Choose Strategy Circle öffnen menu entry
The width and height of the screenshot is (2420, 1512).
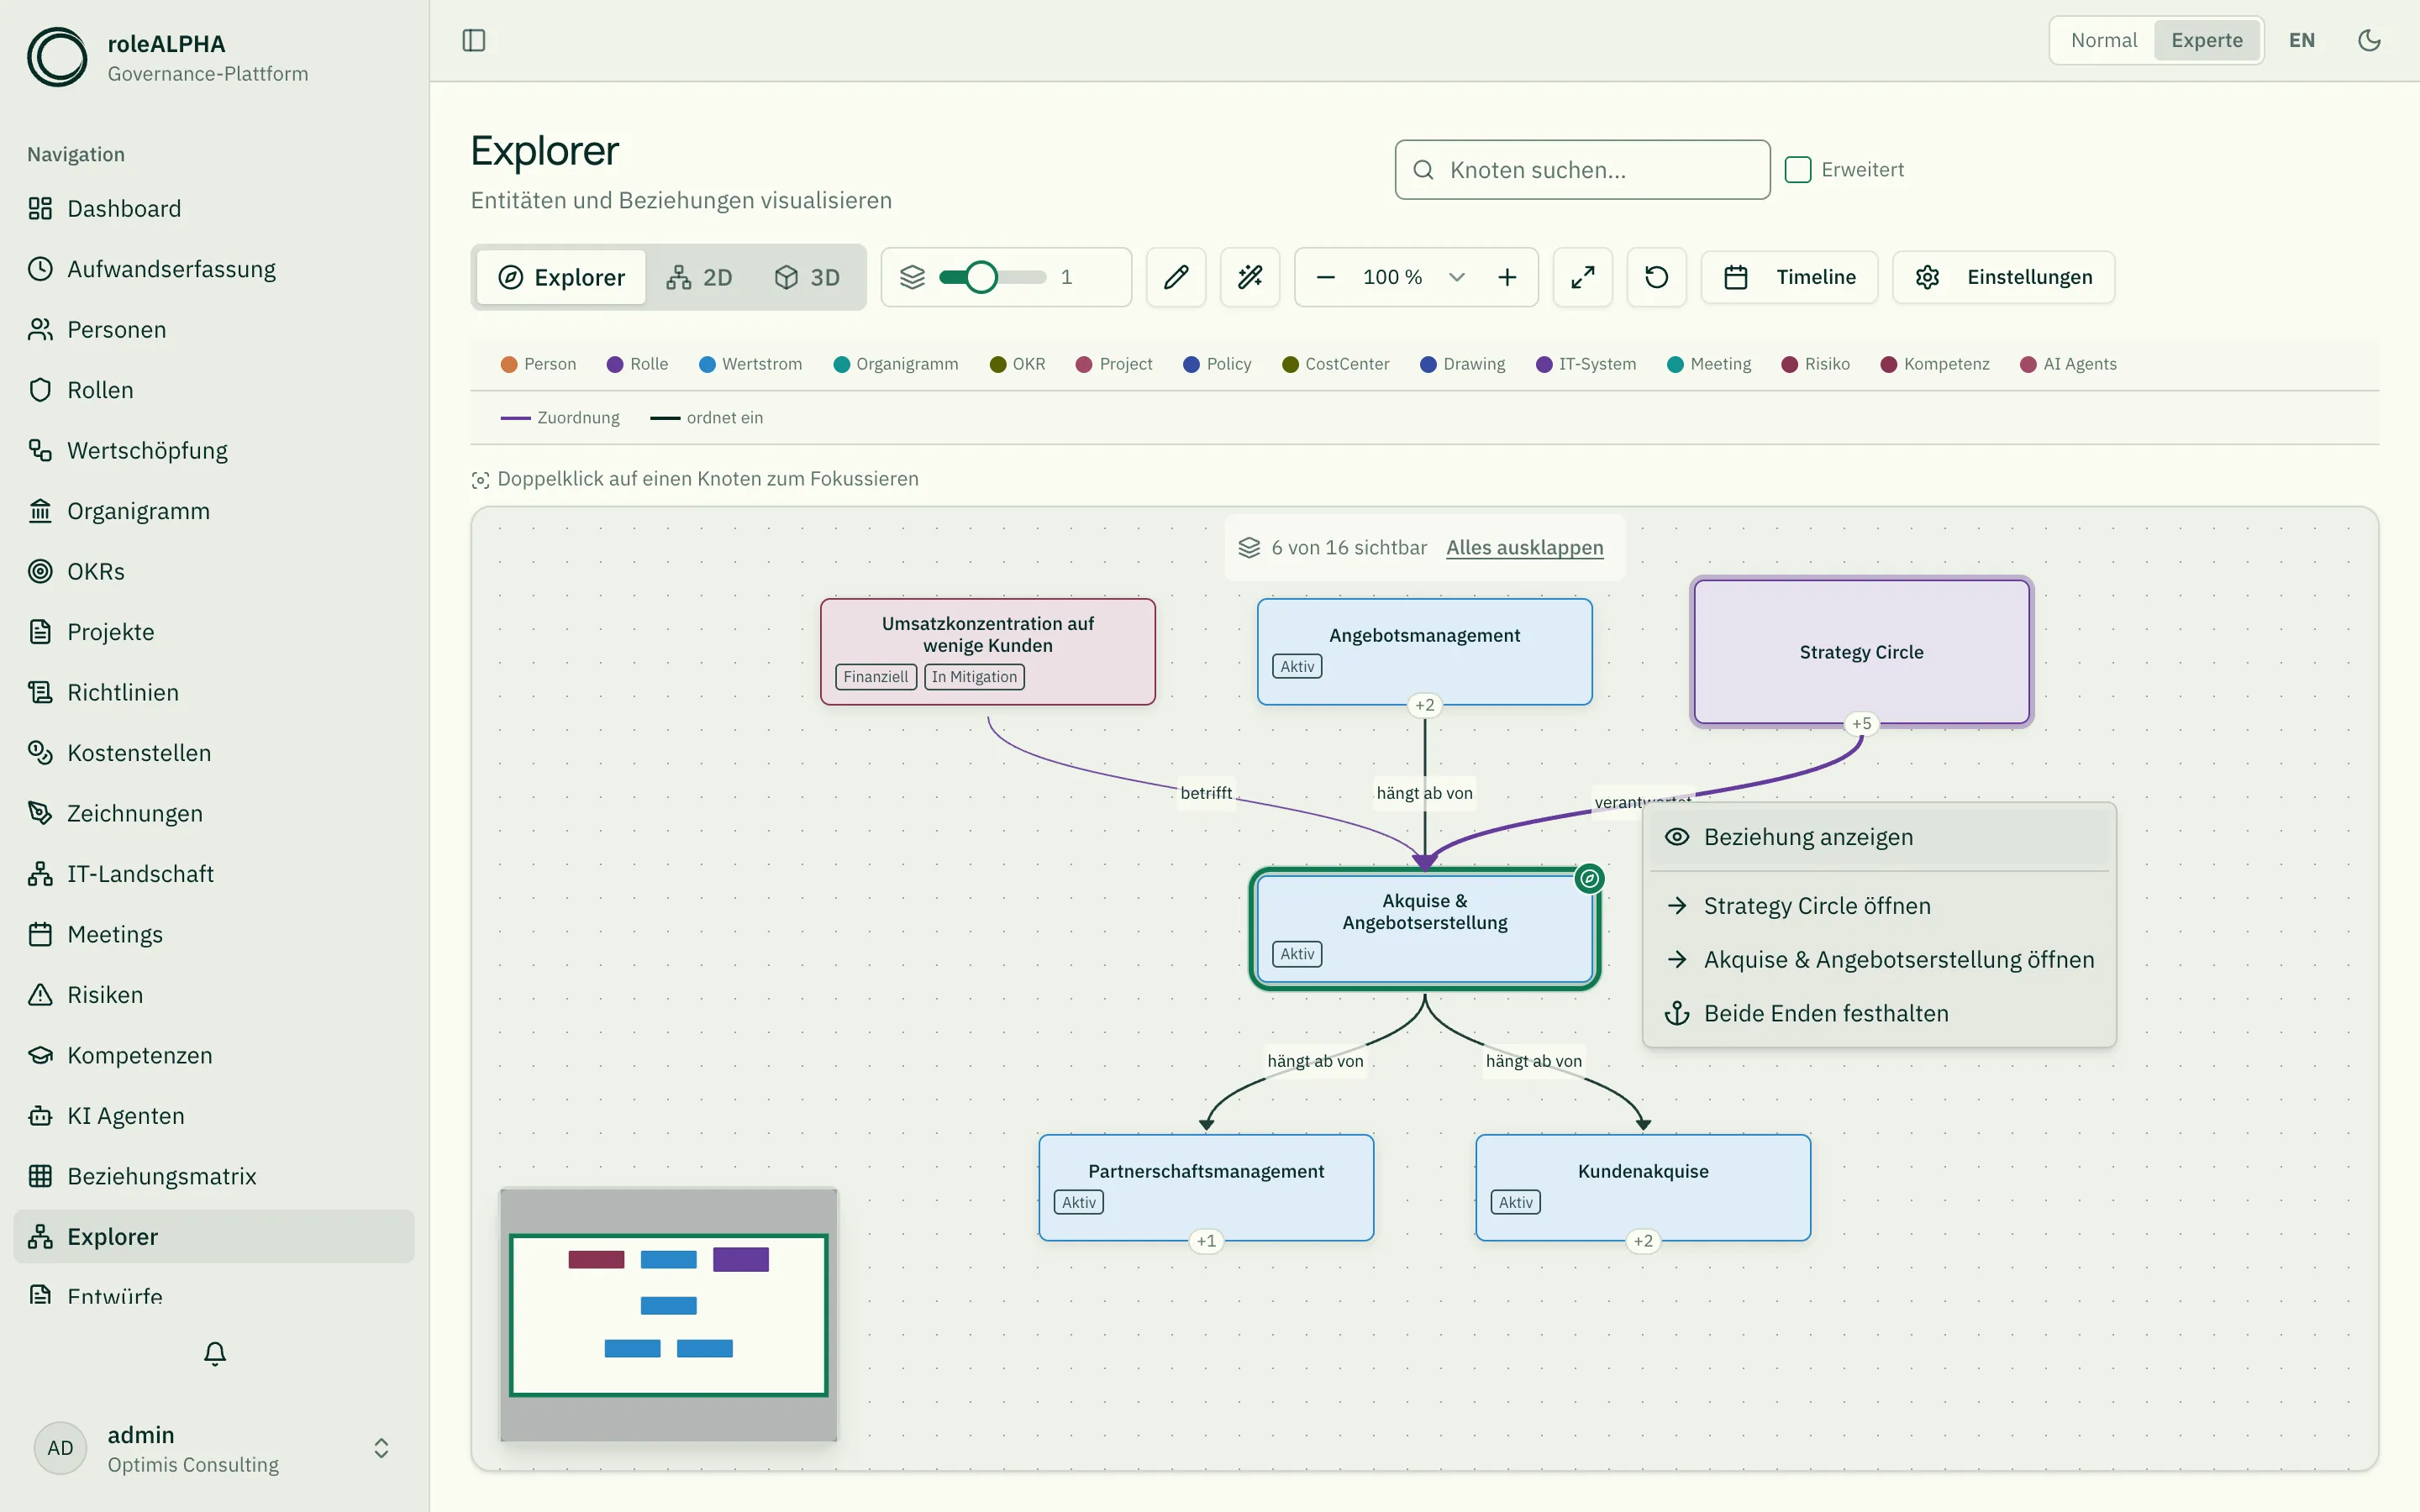point(1879,906)
